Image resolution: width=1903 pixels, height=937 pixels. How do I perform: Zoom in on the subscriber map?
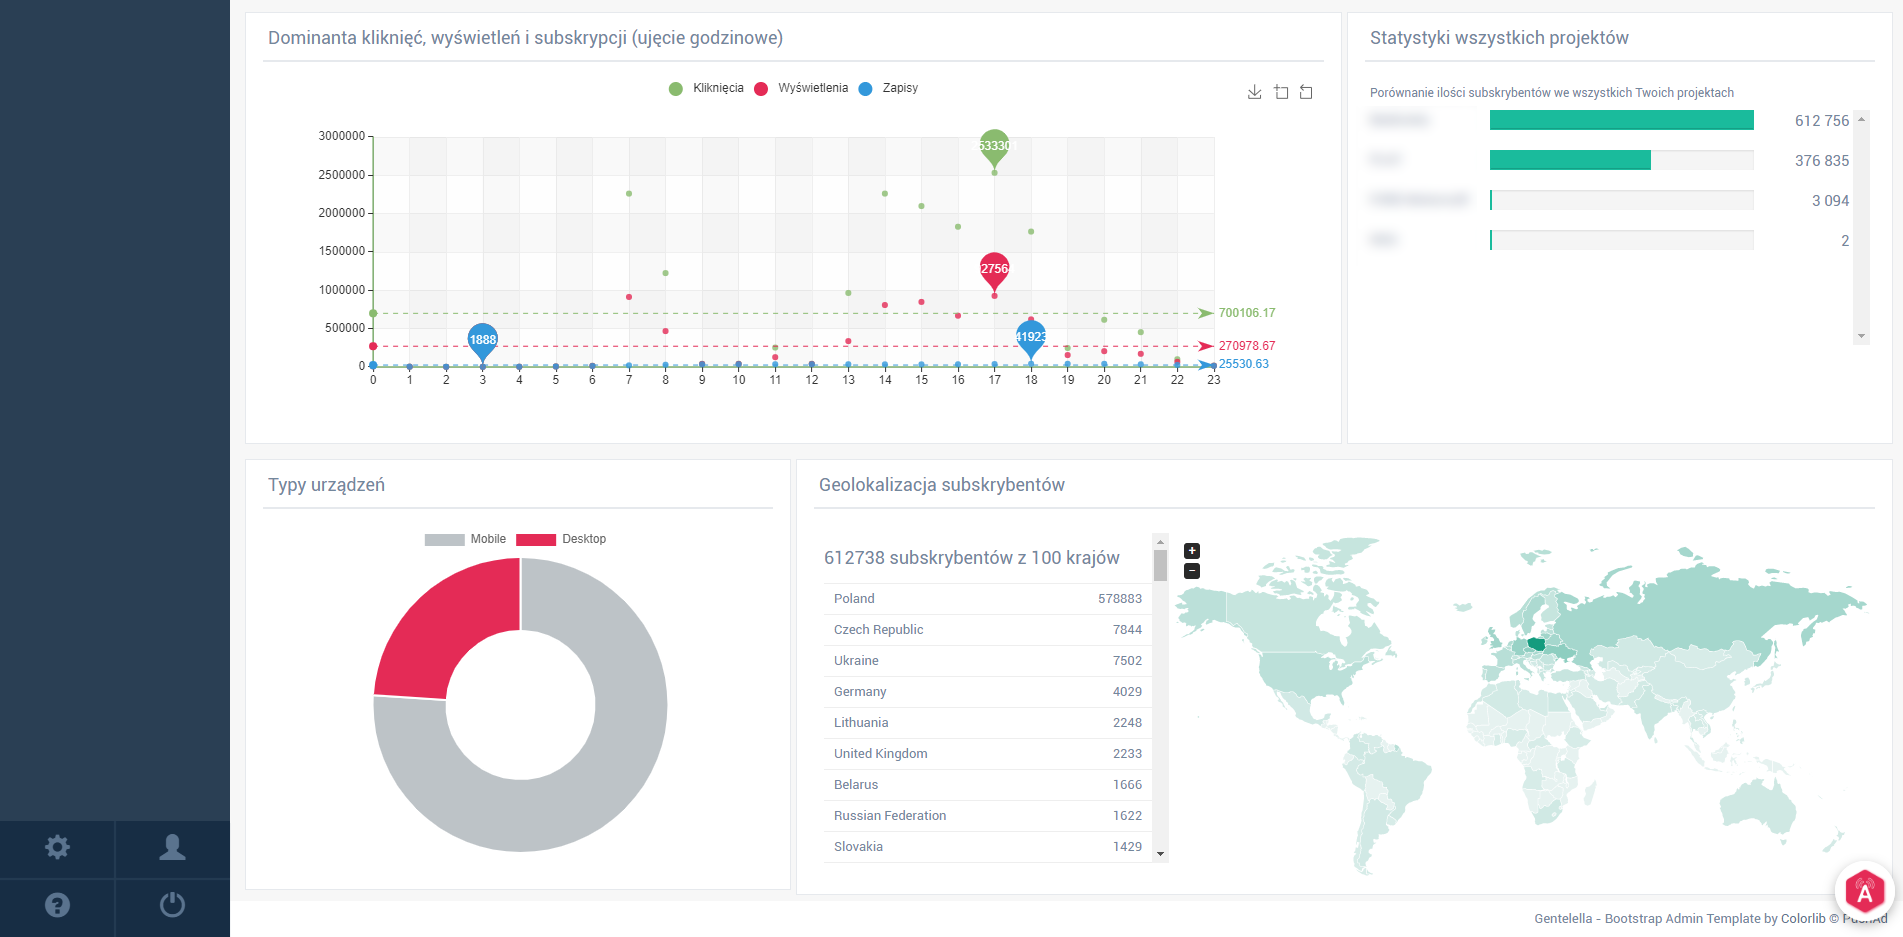click(1191, 551)
